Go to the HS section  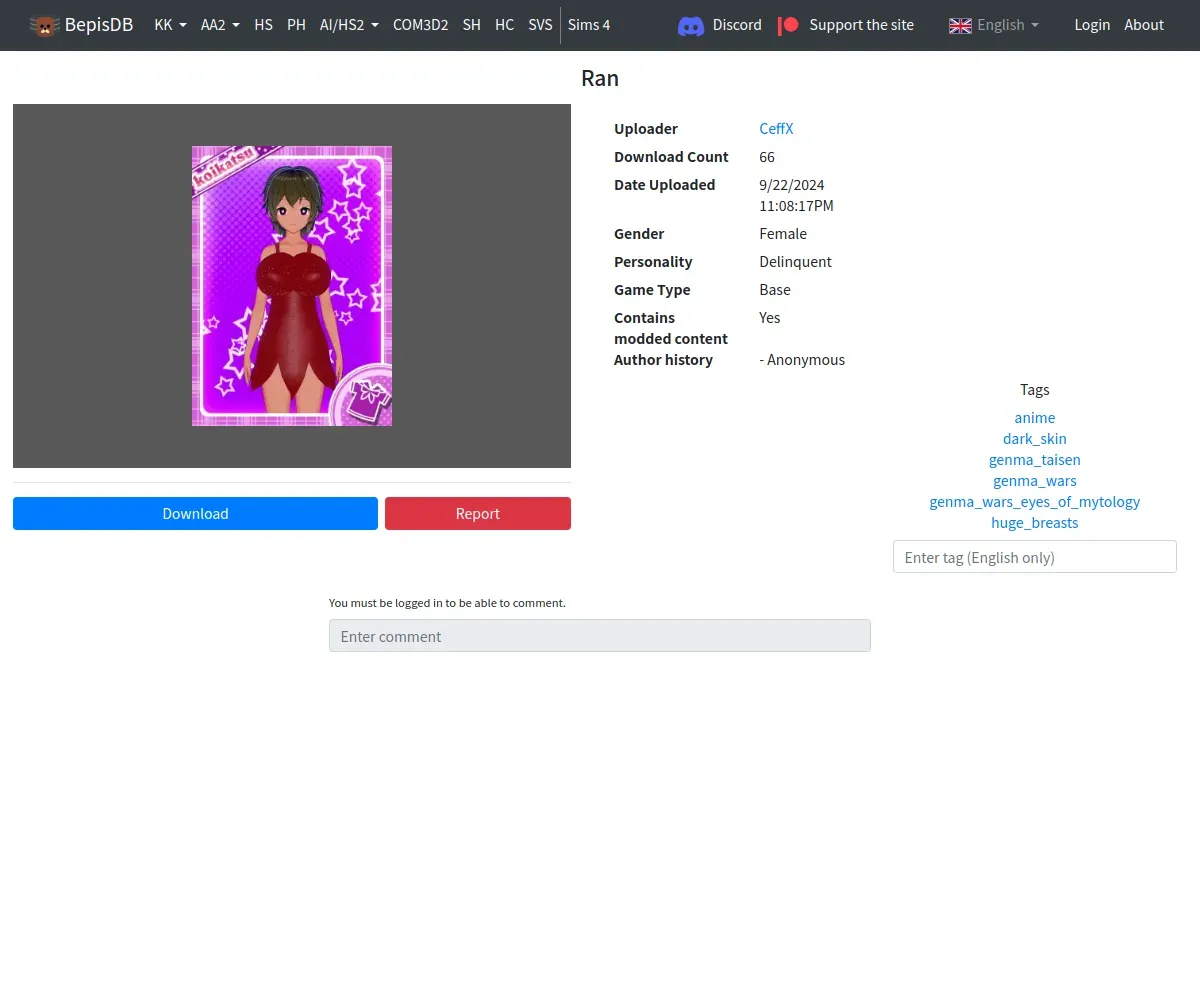coord(263,25)
